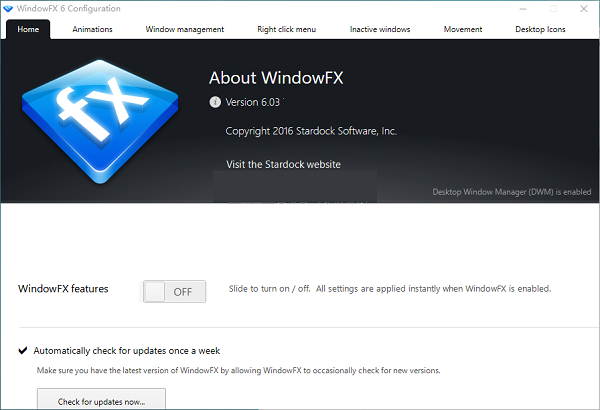Image resolution: width=600 pixels, height=410 pixels.
Task: Click the WindowFX title bar app icon
Action: click(8, 8)
